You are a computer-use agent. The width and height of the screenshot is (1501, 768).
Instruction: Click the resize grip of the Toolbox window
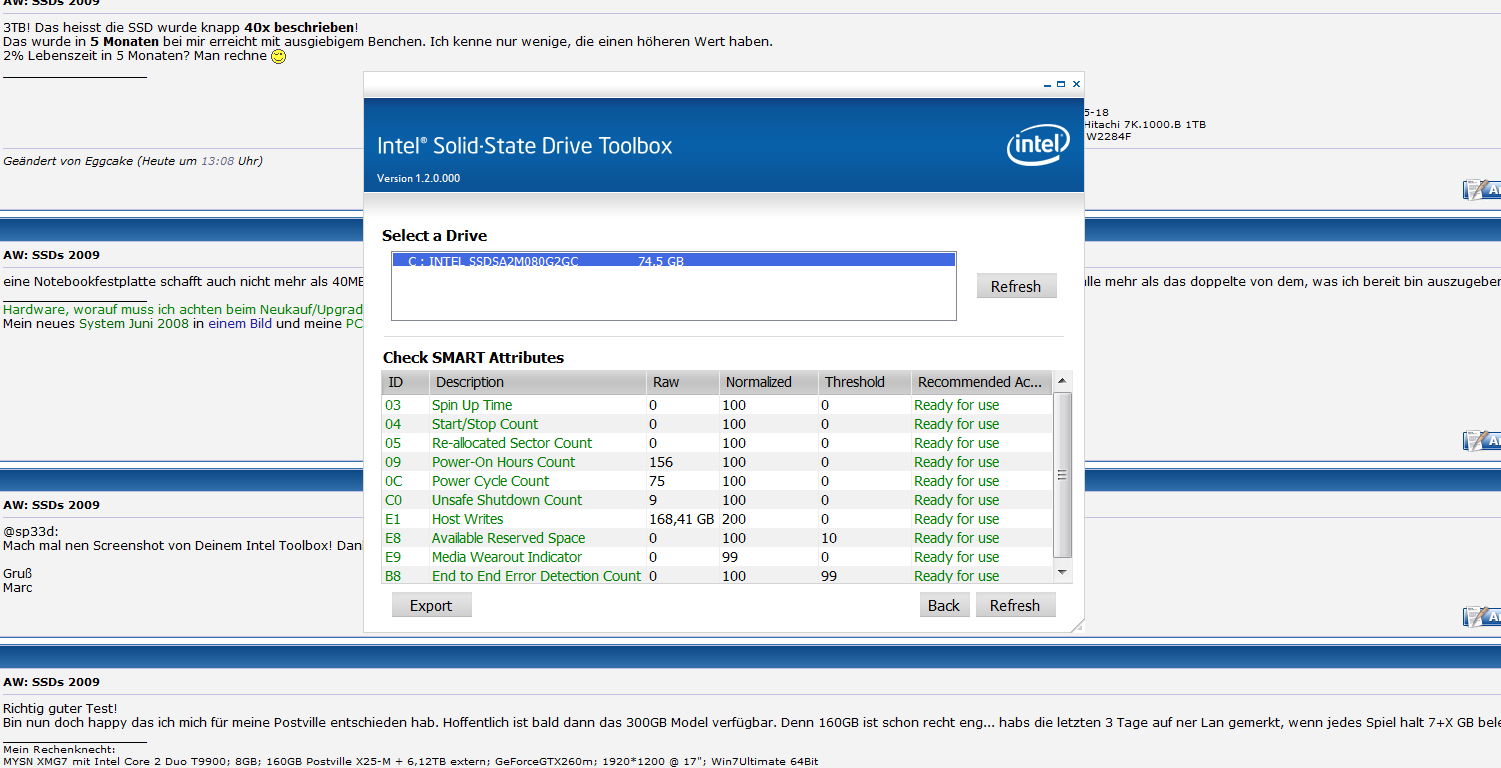coord(1077,625)
